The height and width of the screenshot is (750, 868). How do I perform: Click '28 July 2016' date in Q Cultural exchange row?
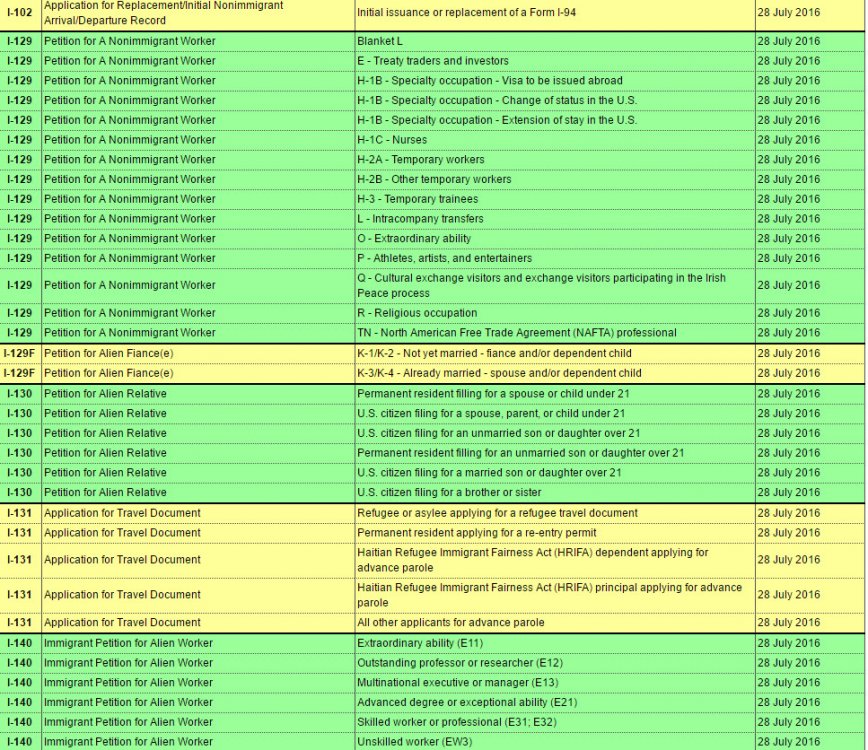(x=810, y=286)
